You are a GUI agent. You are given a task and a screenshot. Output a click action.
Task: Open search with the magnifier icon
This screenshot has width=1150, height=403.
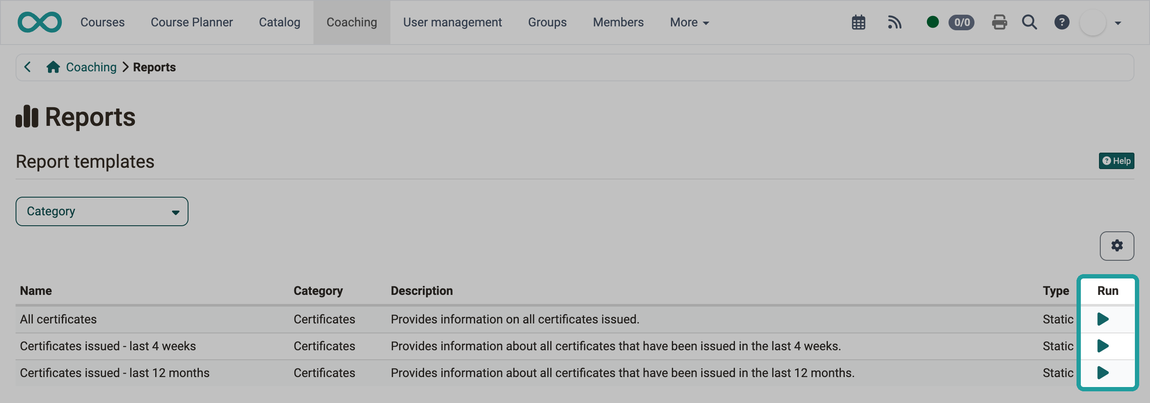[1030, 22]
